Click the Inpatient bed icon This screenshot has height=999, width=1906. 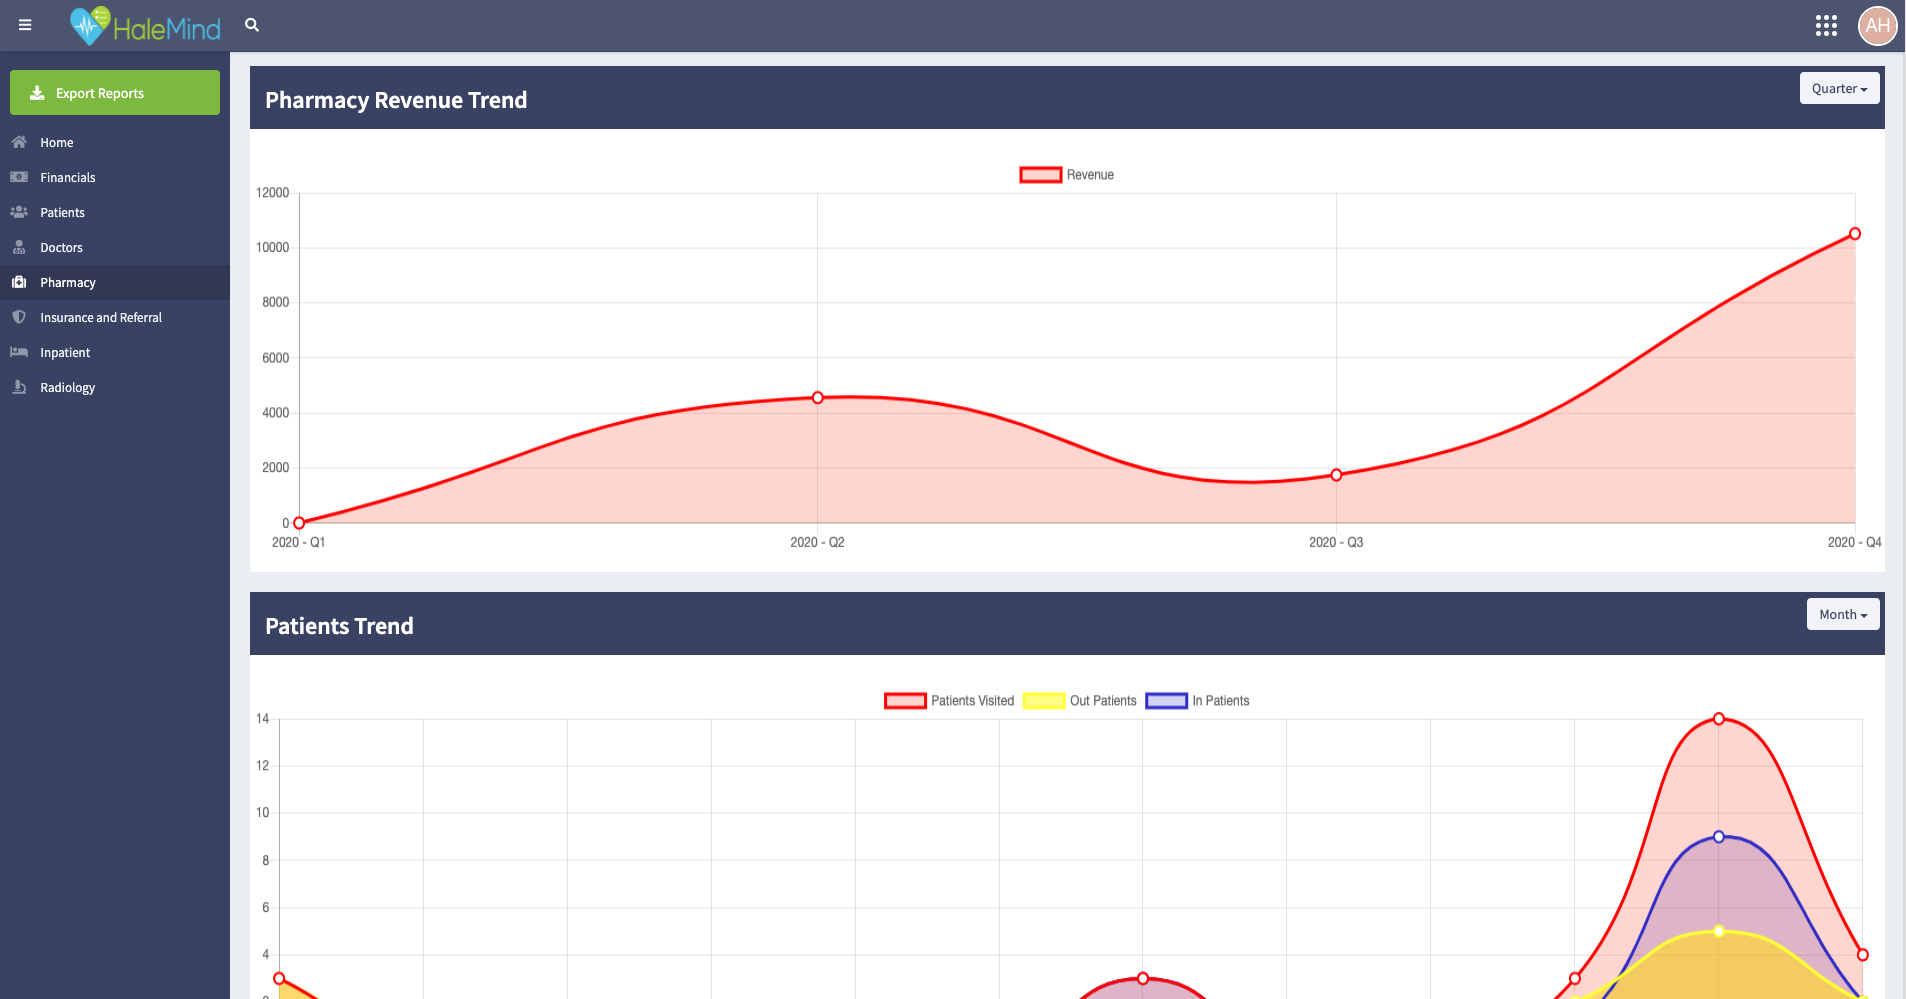tap(19, 352)
